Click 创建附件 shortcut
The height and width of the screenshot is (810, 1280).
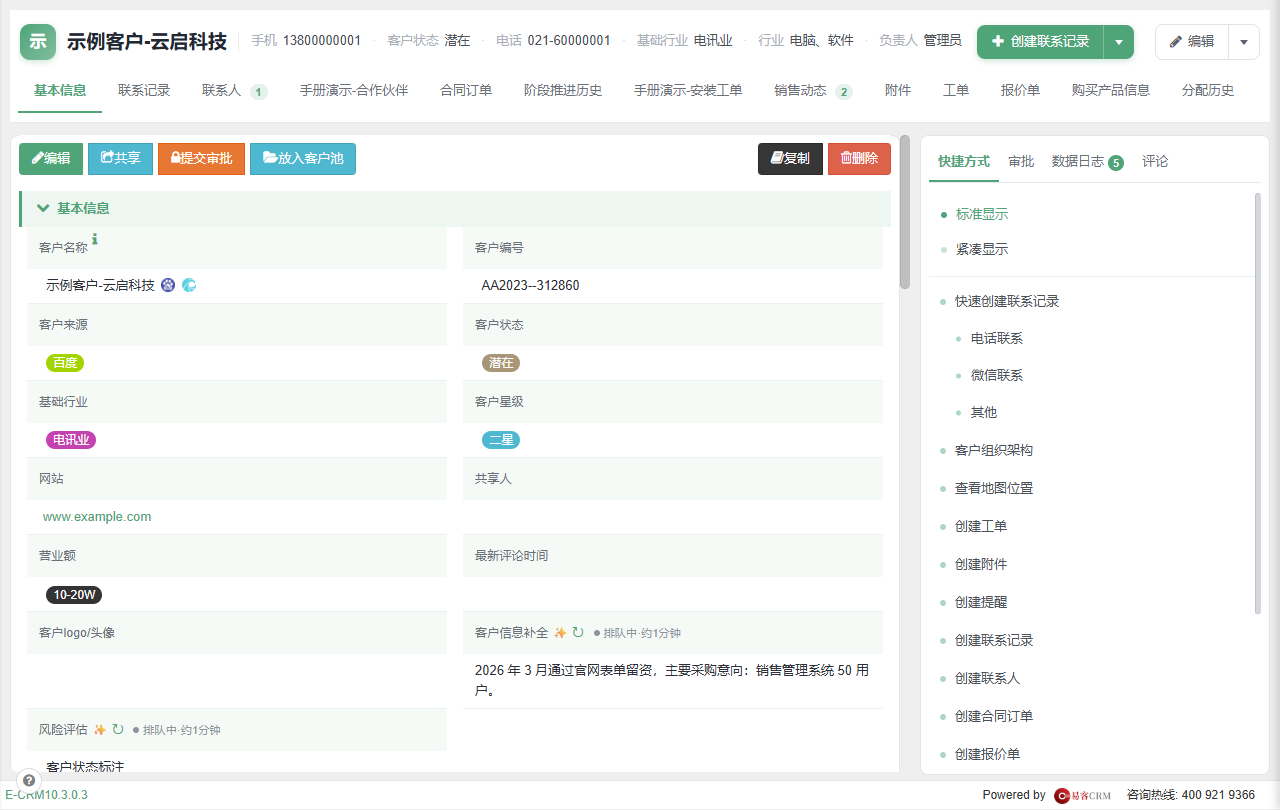pos(981,564)
